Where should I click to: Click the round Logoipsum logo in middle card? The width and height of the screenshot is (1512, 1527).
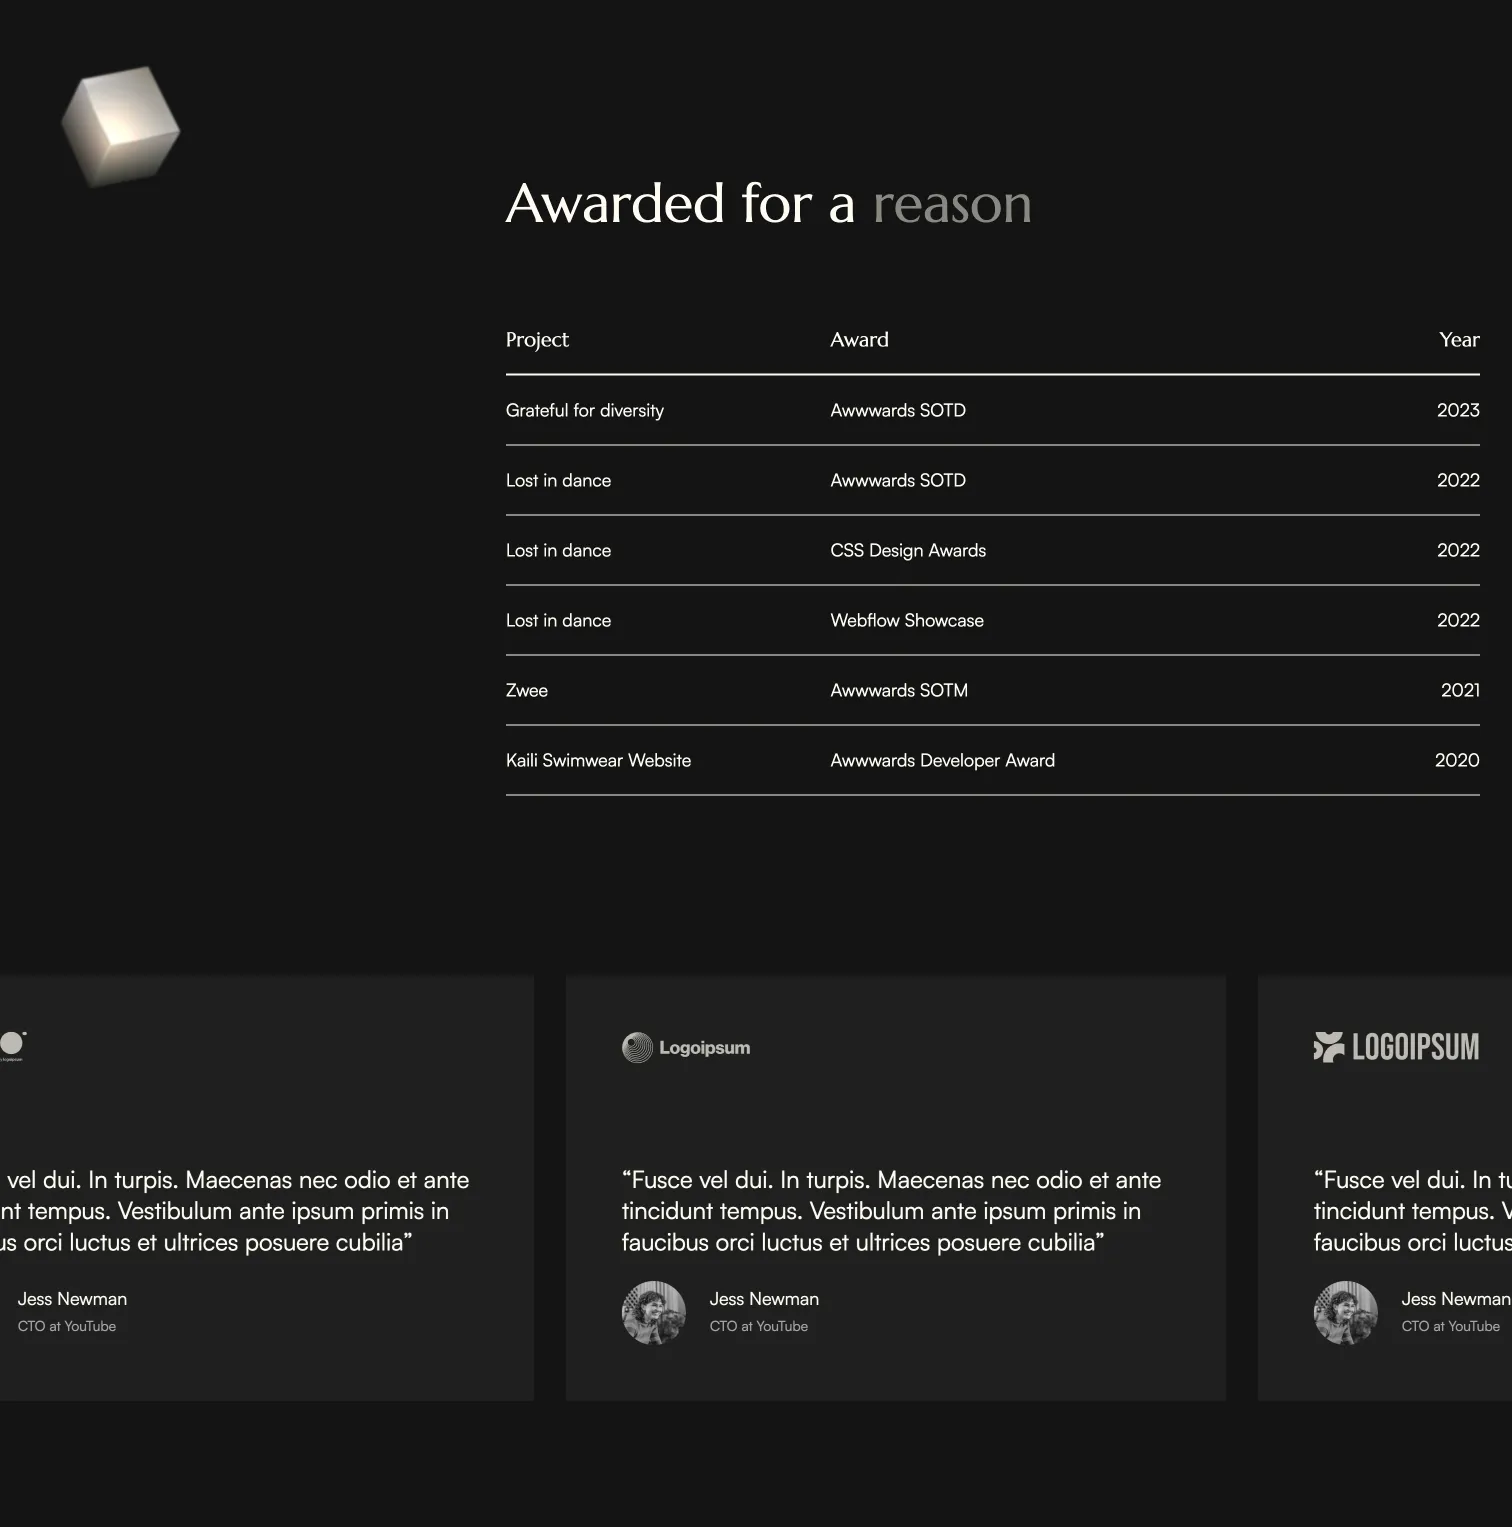tap(686, 1047)
